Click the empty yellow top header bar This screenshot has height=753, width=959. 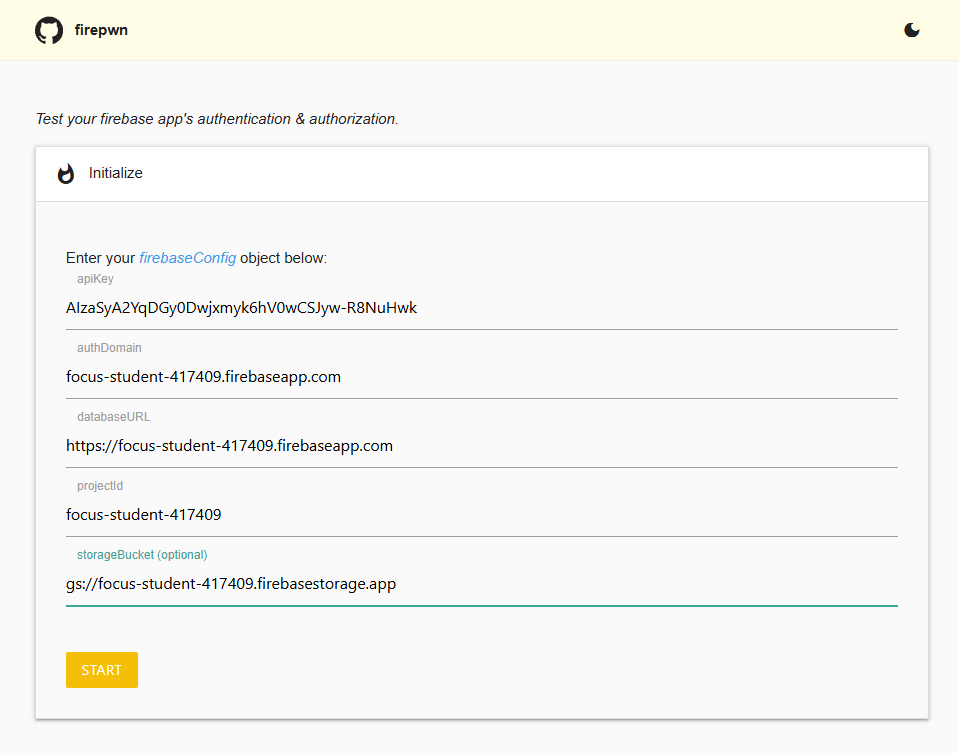click(x=500, y=30)
